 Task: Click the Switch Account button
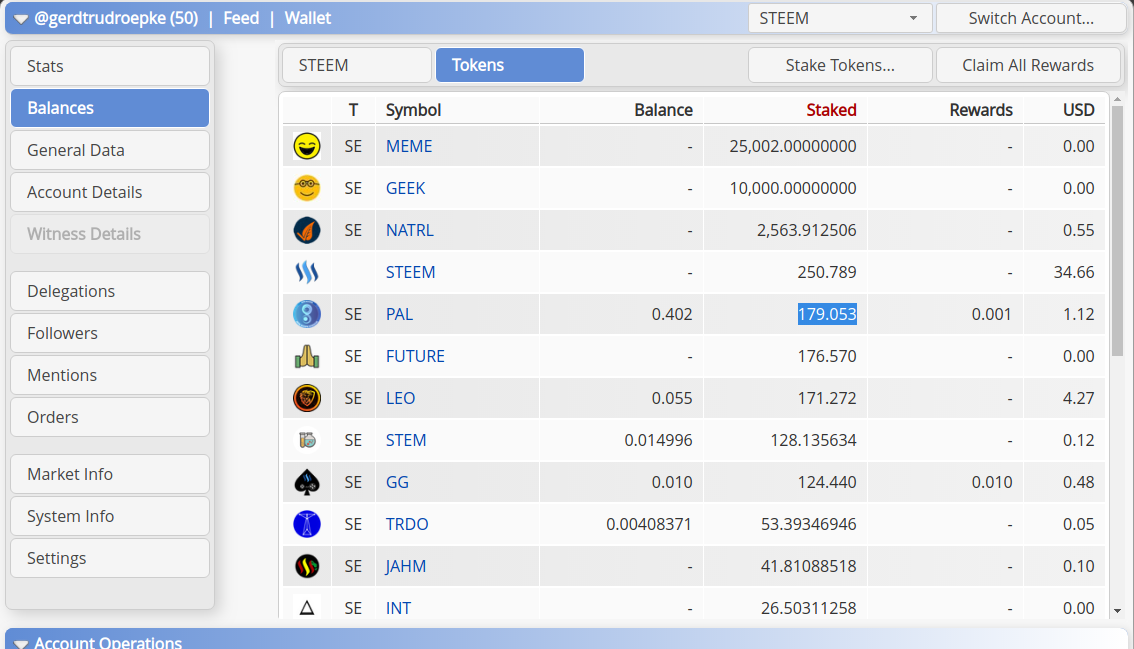1031,18
